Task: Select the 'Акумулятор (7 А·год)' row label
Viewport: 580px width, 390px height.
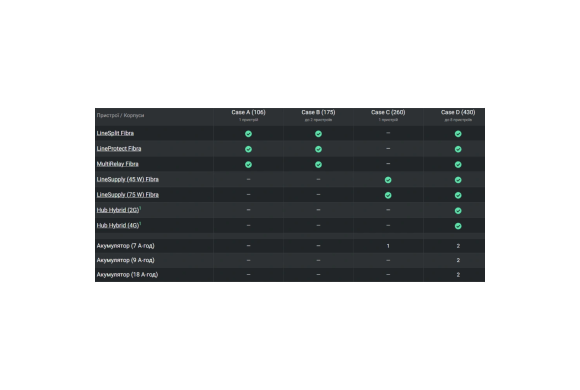Action: (x=125, y=246)
